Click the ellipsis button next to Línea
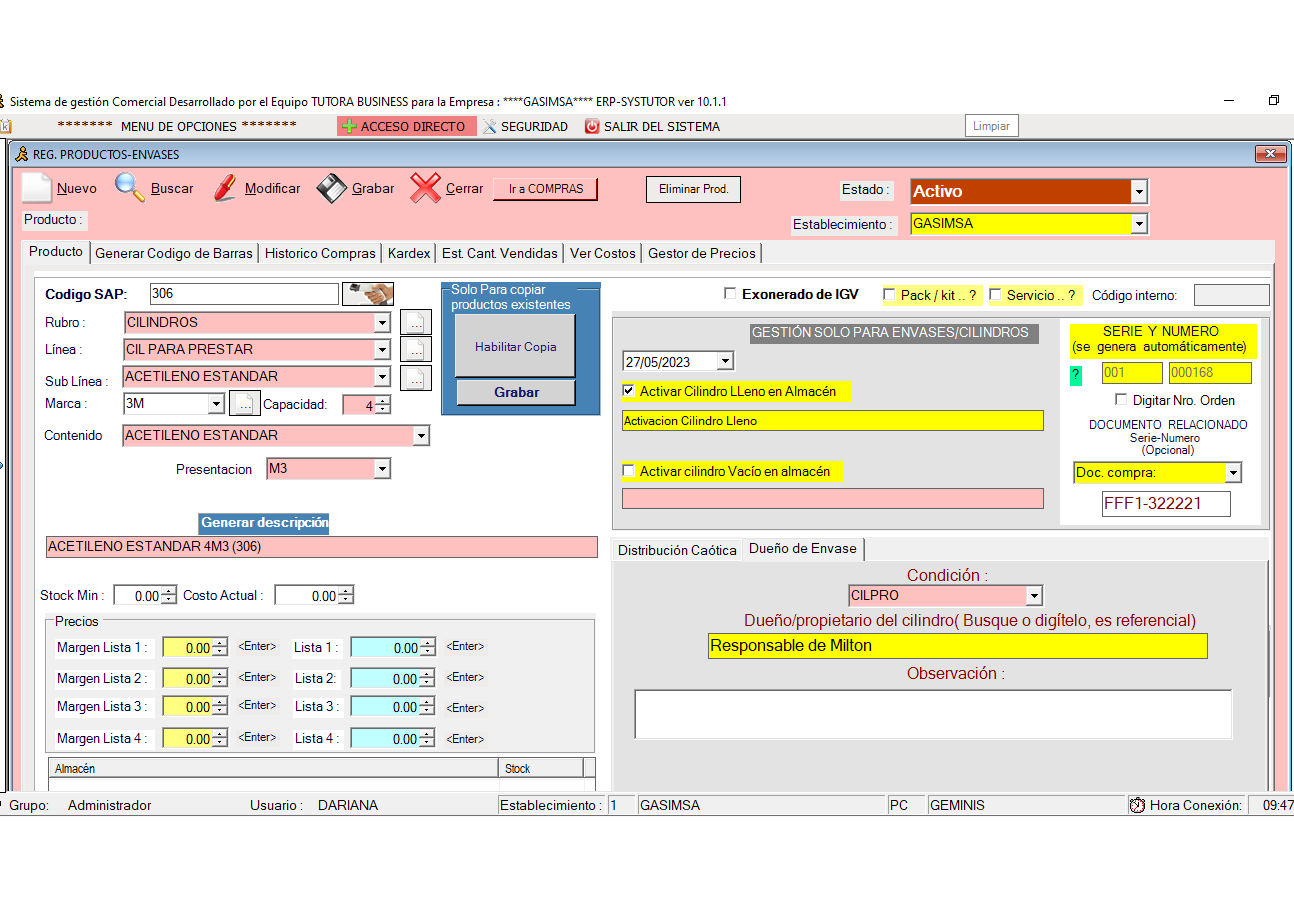1294x914 pixels. click(416, 350)
